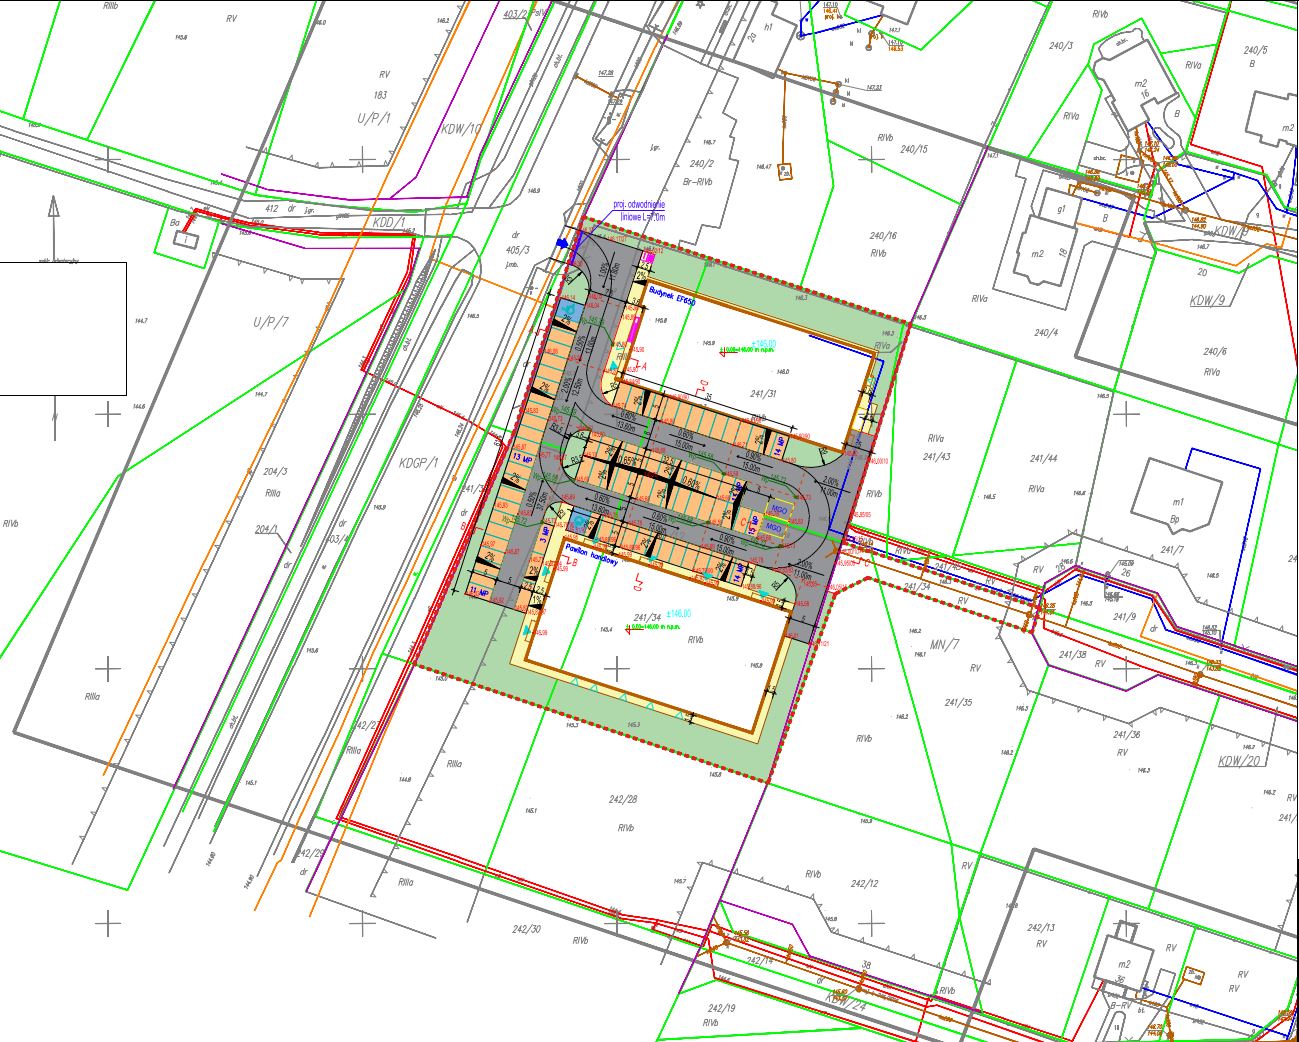Select the "11 MP" parking count label
1299x1042 pixels.
[x=478, y=592]
